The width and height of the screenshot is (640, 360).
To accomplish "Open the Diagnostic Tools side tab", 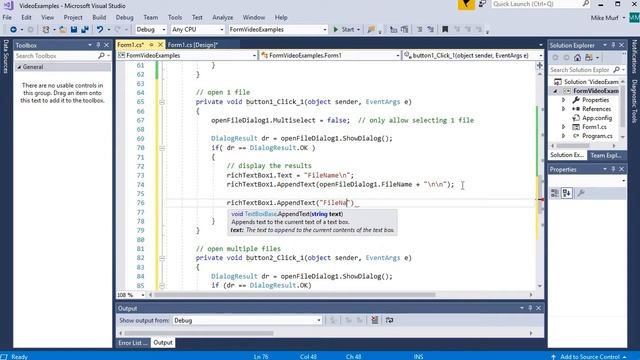I will pos(634,102).
